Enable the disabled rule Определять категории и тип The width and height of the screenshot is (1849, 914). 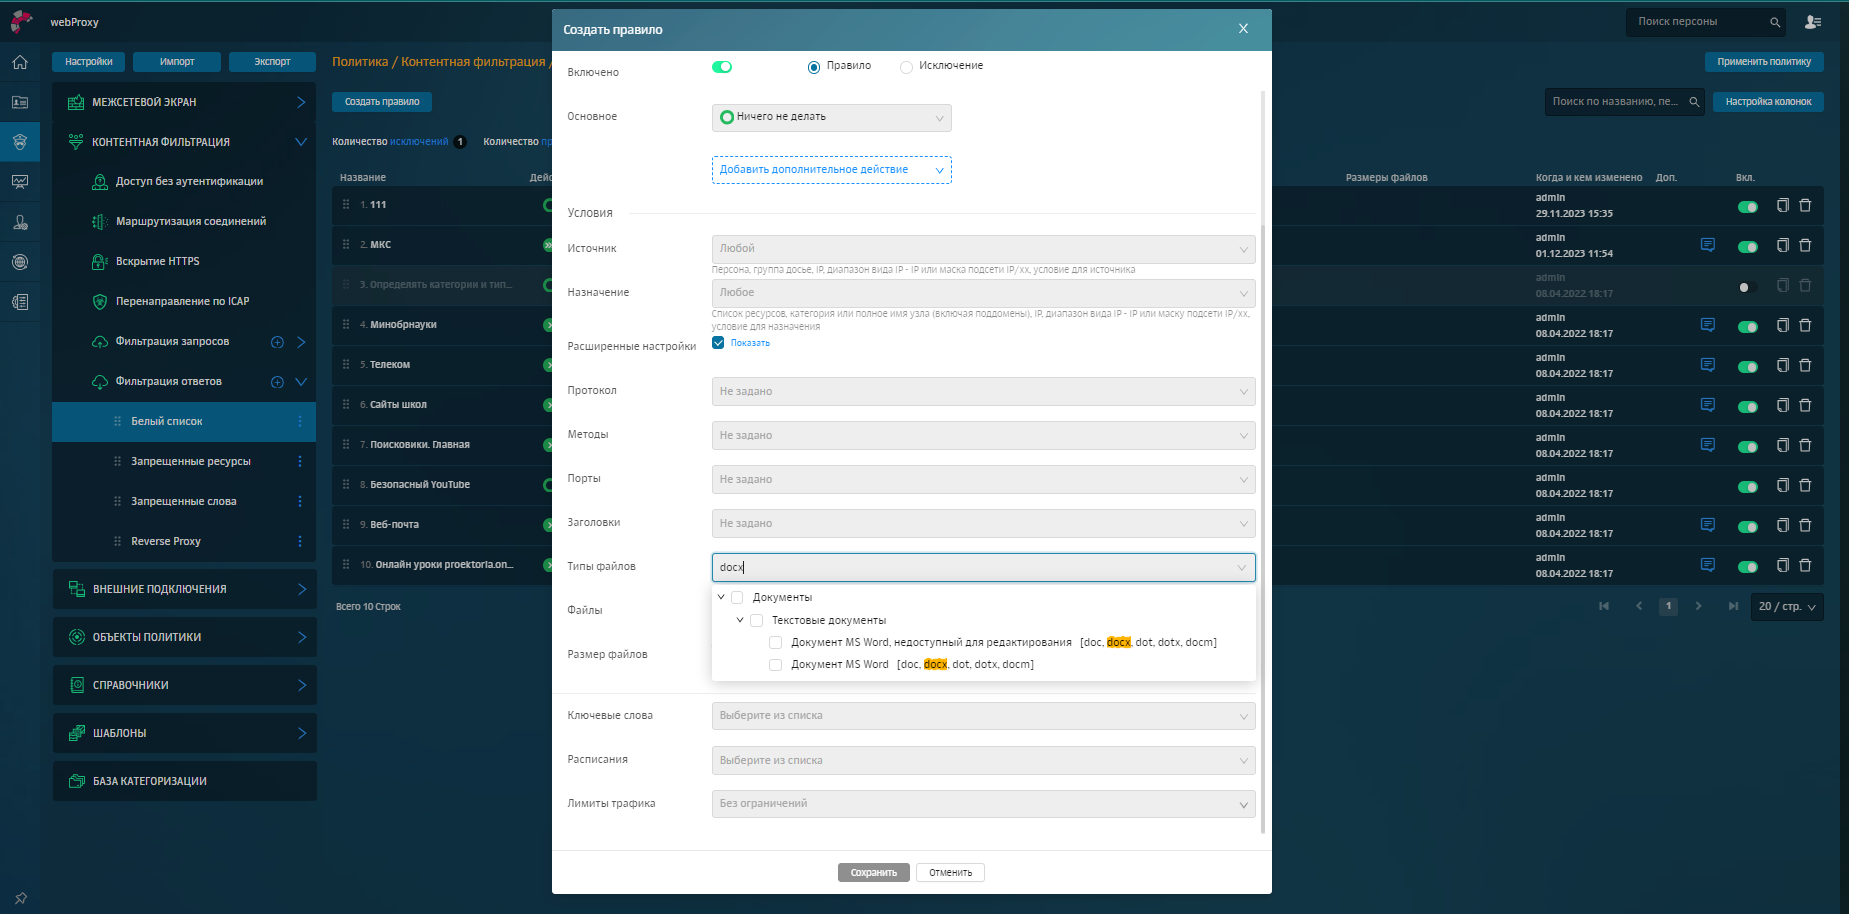click(x=1748, y=287)
